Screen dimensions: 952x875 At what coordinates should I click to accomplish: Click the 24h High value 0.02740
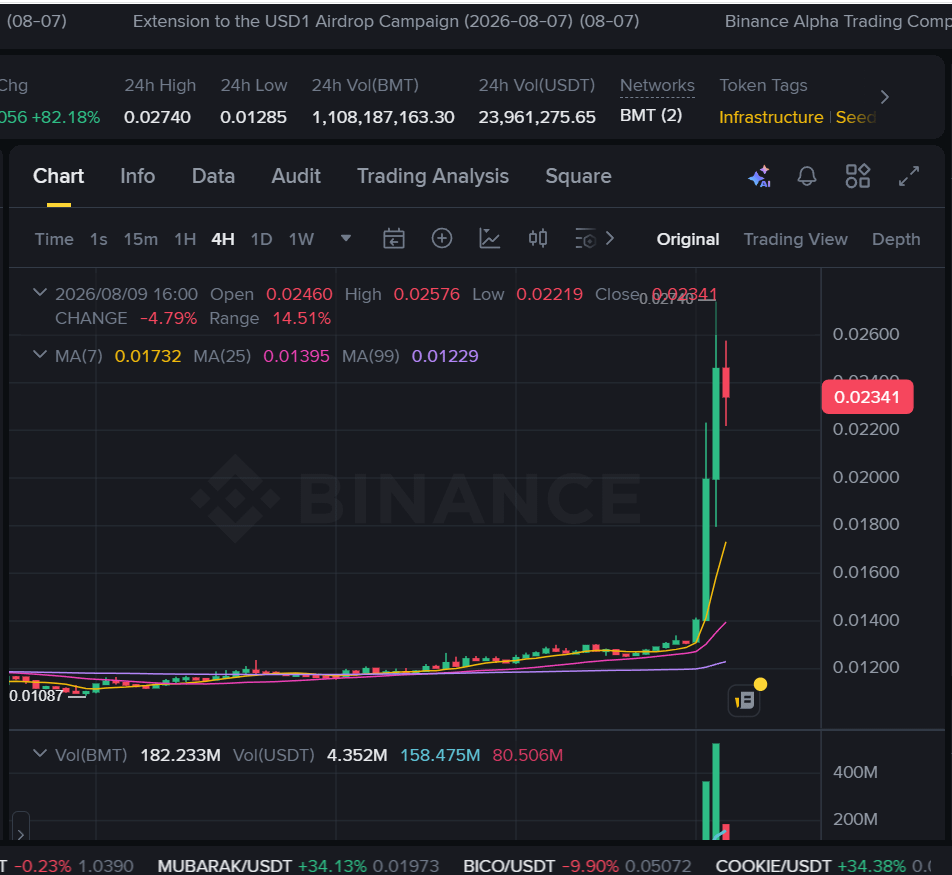click(x=157, y=117)
